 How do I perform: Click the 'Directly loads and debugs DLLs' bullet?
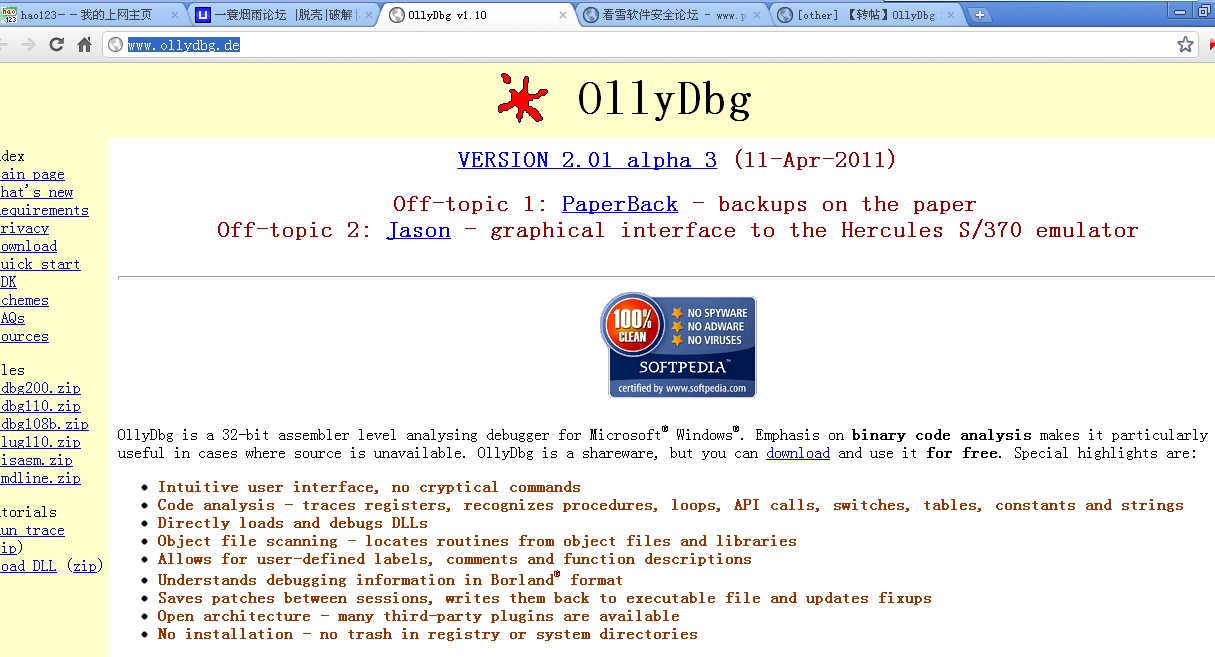coord(292,523)
